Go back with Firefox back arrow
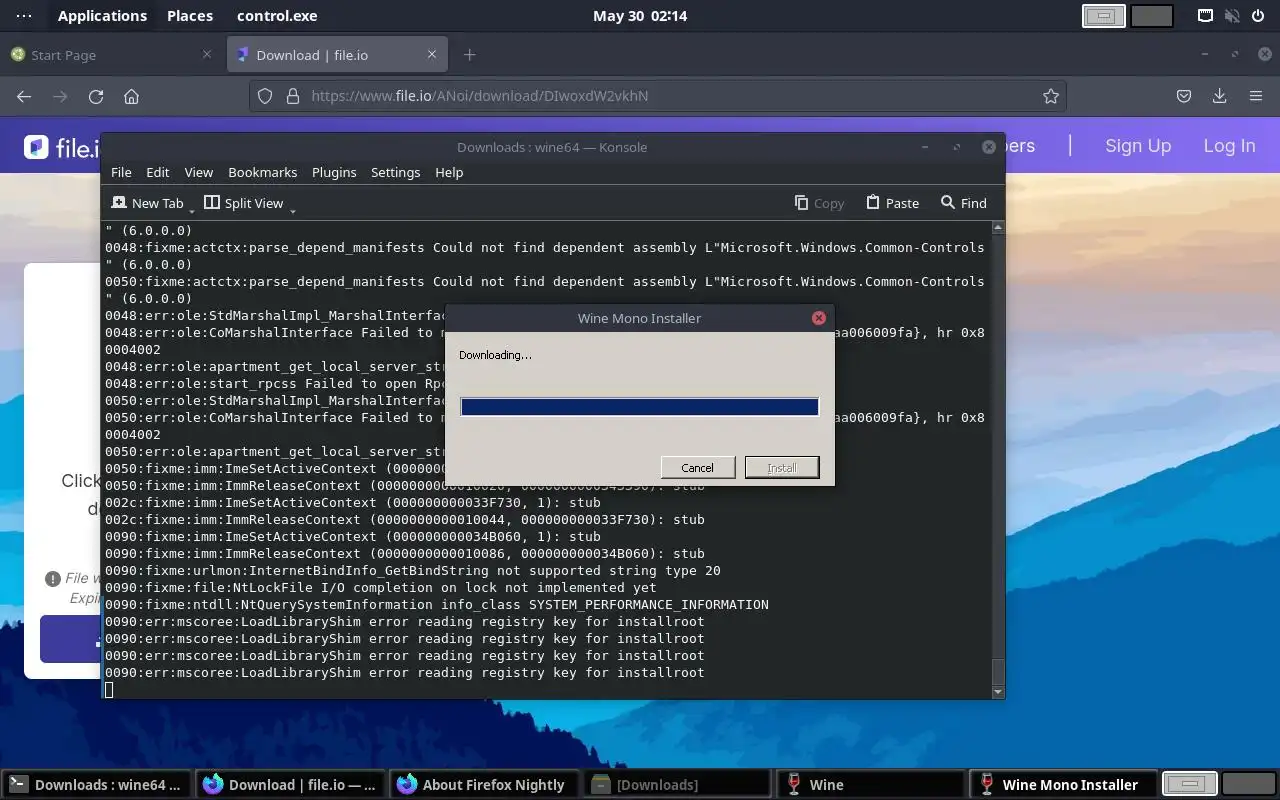 [24, 96]
